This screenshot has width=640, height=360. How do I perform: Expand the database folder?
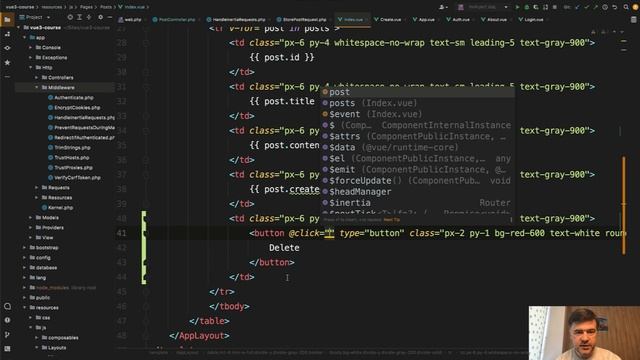point(24,268)
